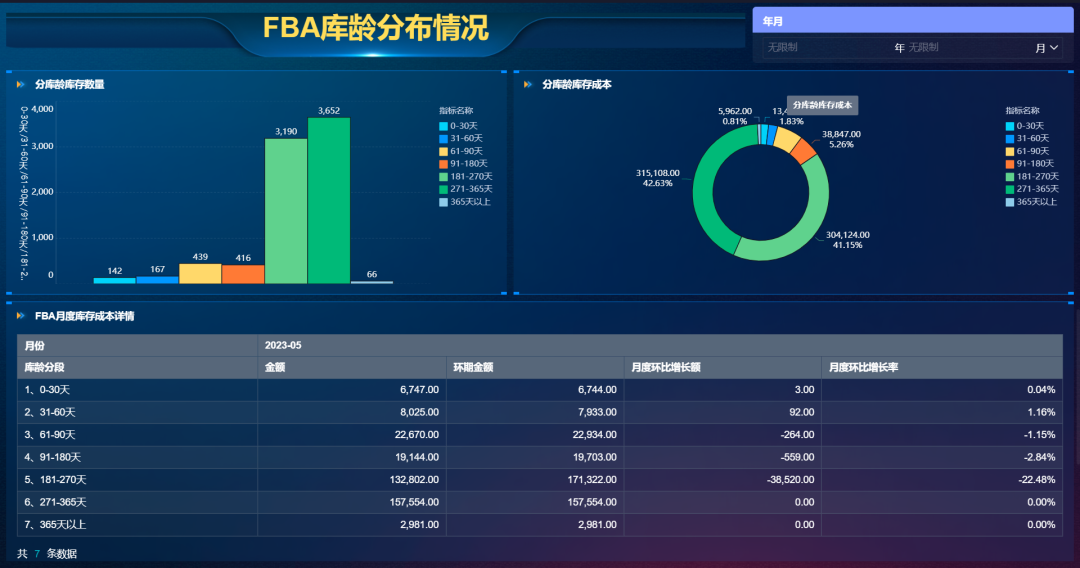
Task: Click the 月 month 无限制 input field
Action: [x=968, y=48]
